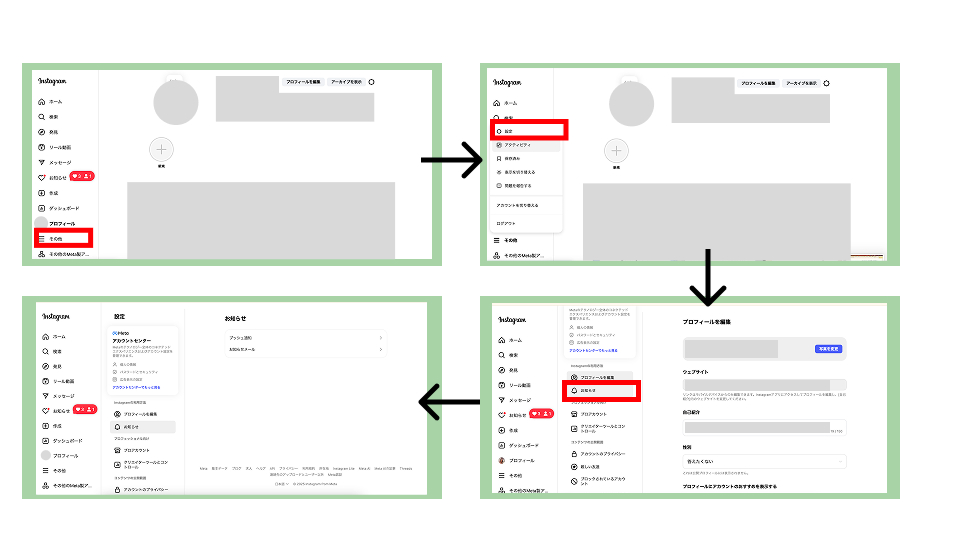The width and height of the screenshot is (960, 540).
Task: Click the gear icon beside アーカイブを表示 in top-left screenshot
Action: (372, 82)
